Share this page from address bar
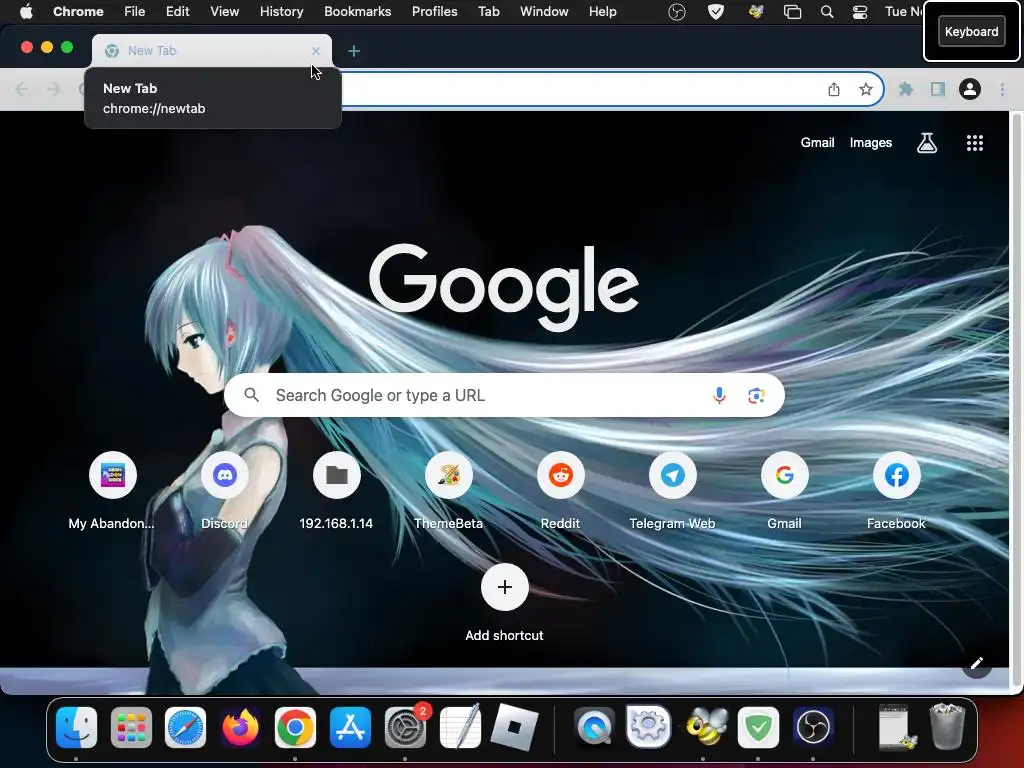1024x768 pixels. coord(834,89)
